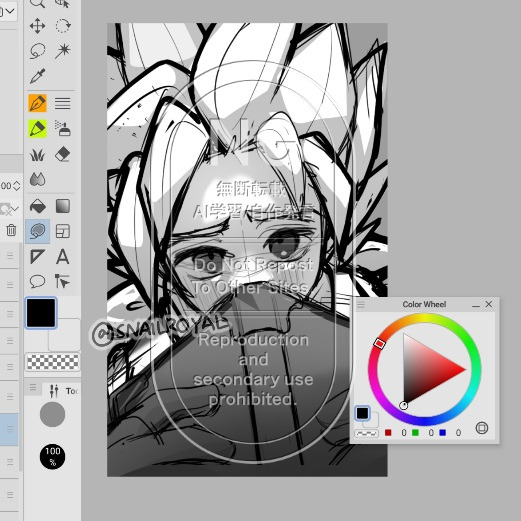This screenshot has width=521, height=521.
Task: Select the Move layer tool
Action: (x=37, y=26)
